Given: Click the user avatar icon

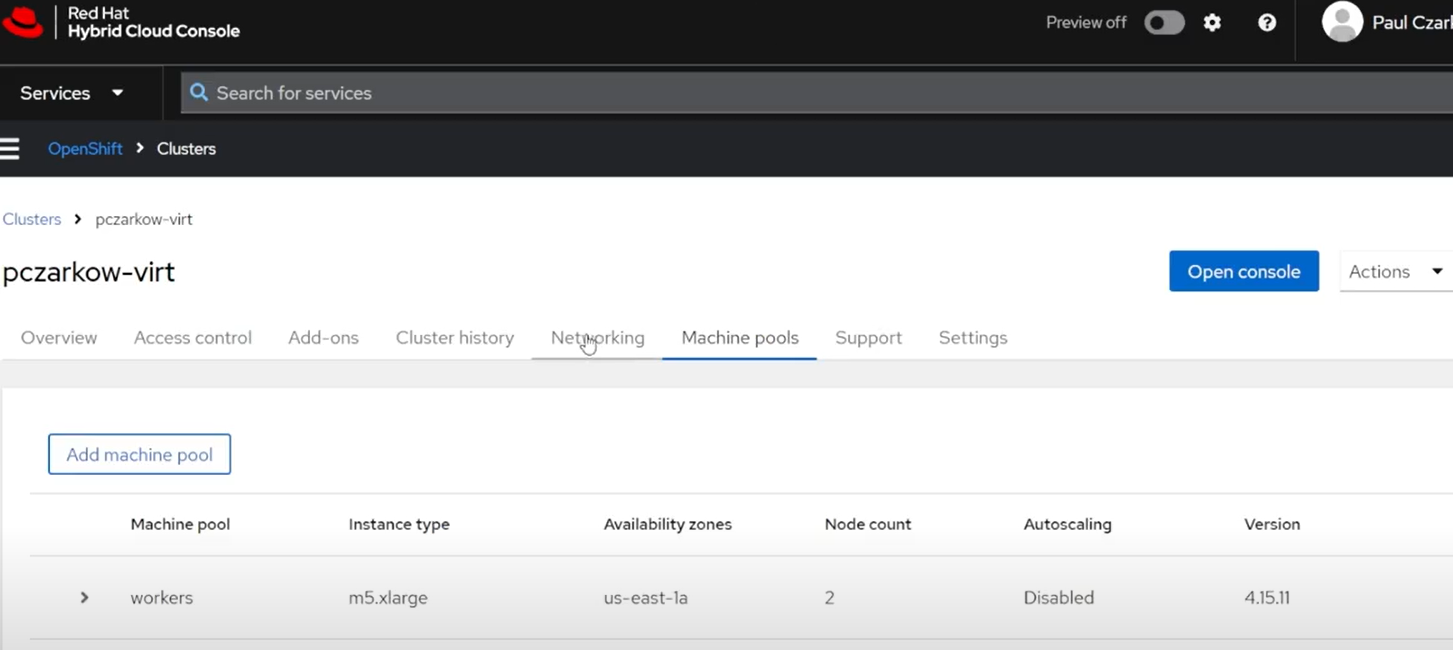Looking at the screenshot, I should (x=1341, y=22).
